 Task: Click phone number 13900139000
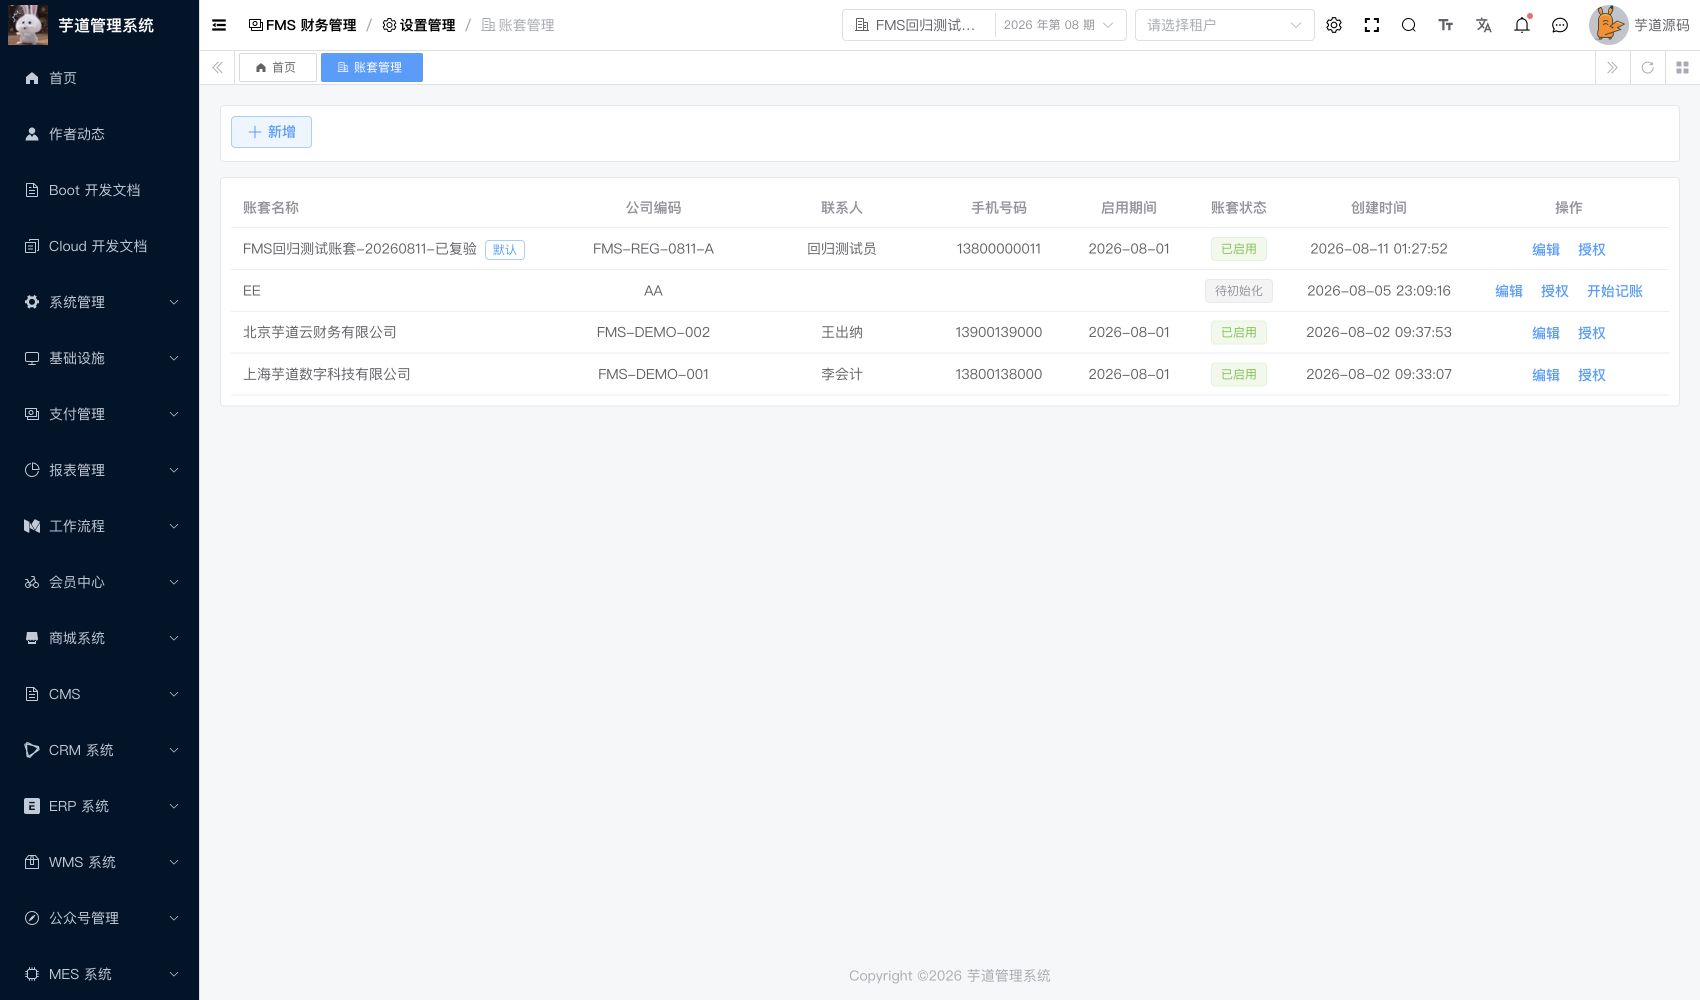999,332
